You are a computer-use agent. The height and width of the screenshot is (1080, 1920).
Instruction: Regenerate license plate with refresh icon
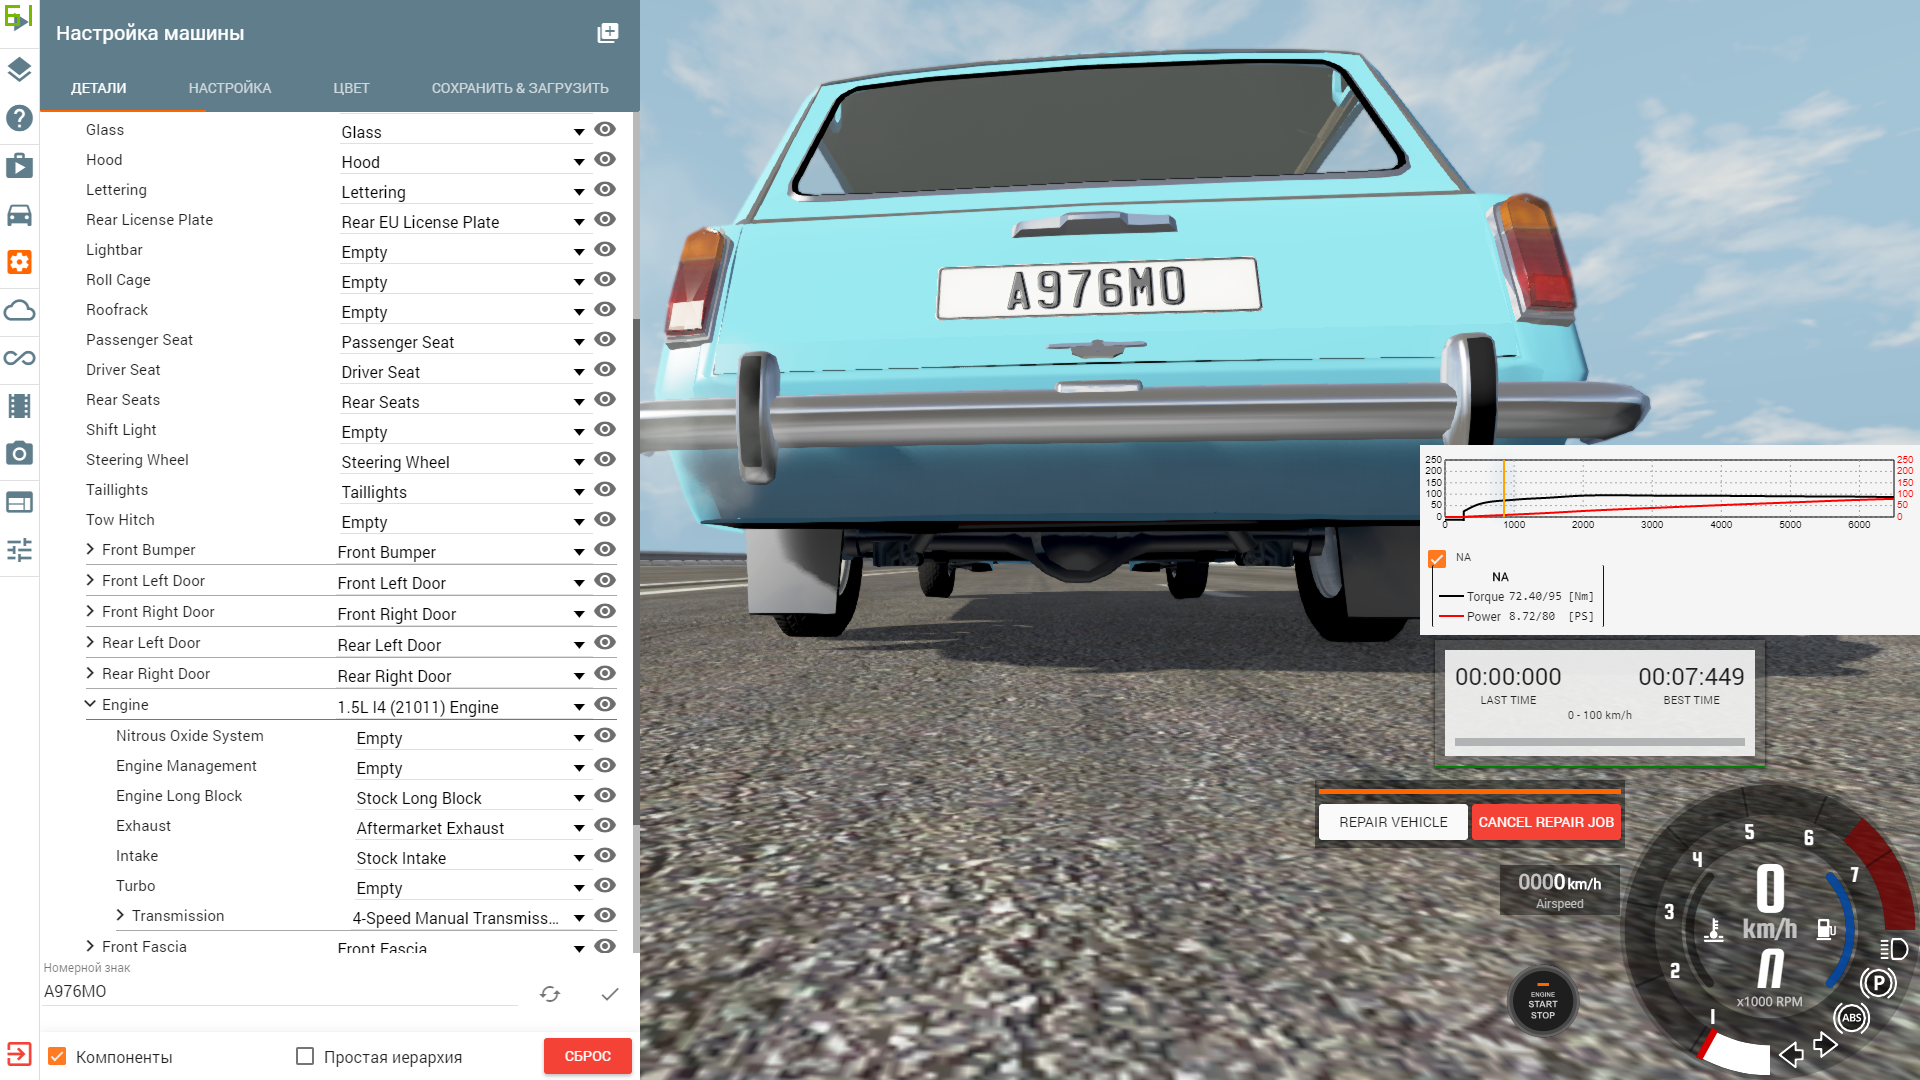(550, 993)
